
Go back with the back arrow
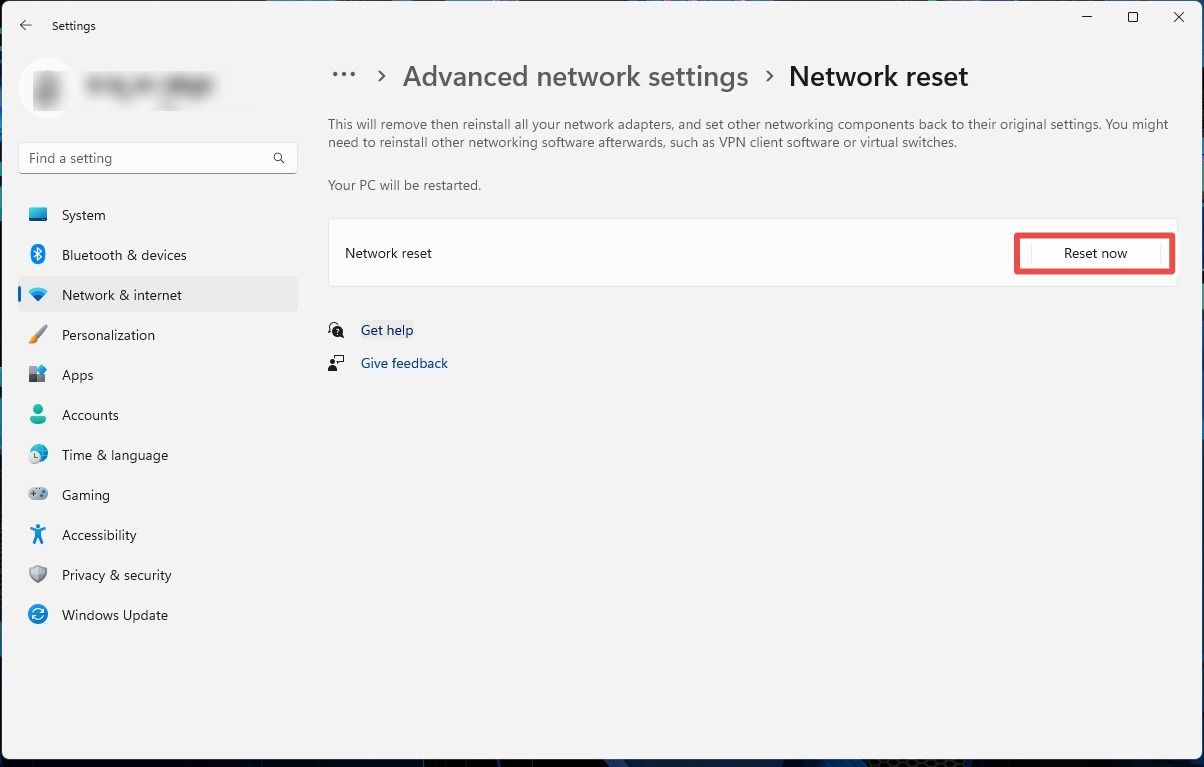click(26, 26)
